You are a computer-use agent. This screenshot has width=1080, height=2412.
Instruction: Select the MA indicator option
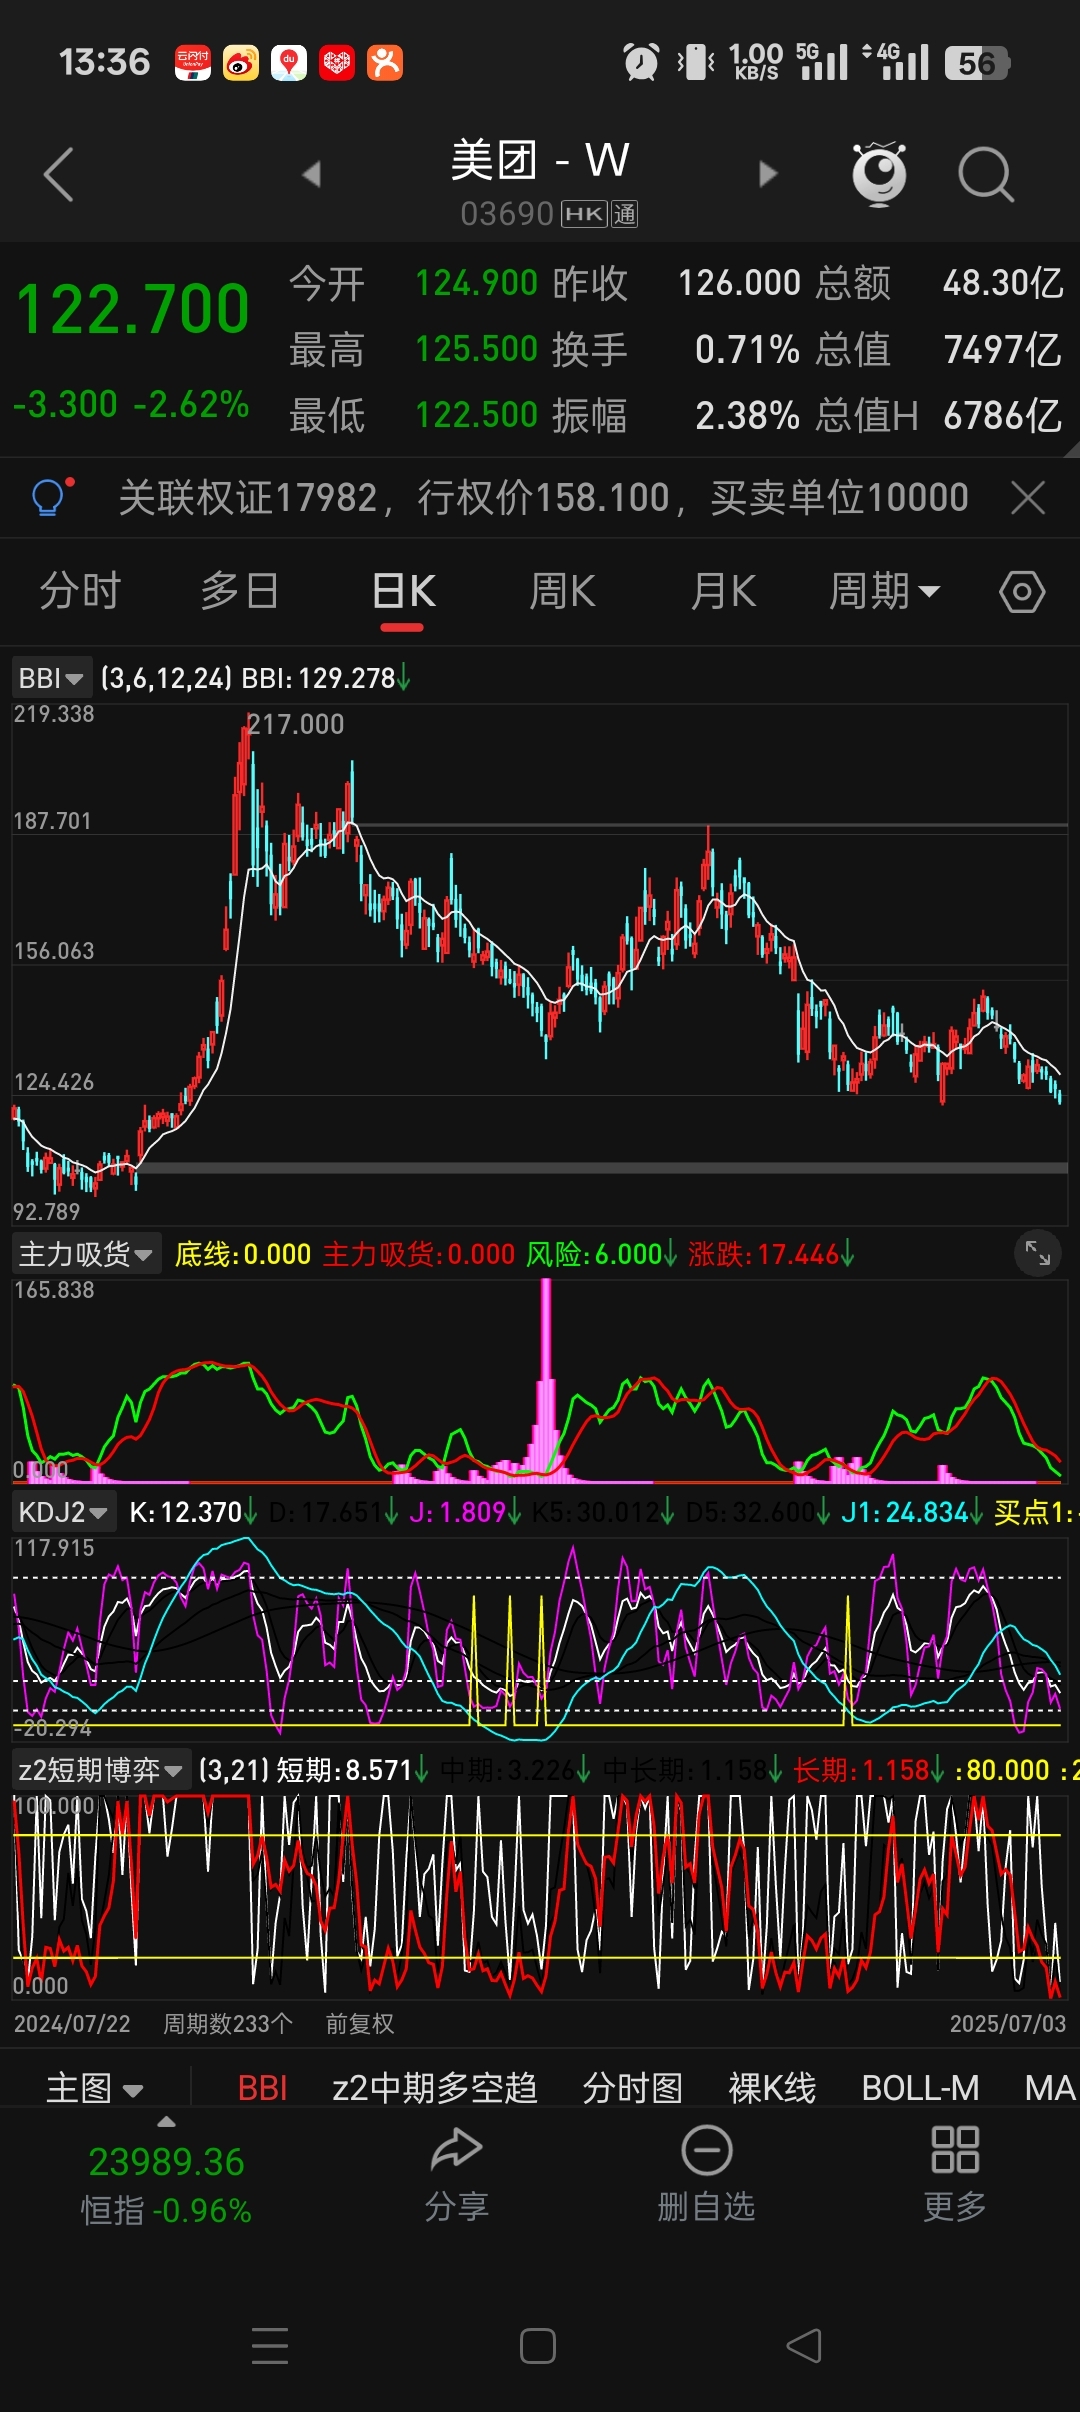coord(1050,2088)
